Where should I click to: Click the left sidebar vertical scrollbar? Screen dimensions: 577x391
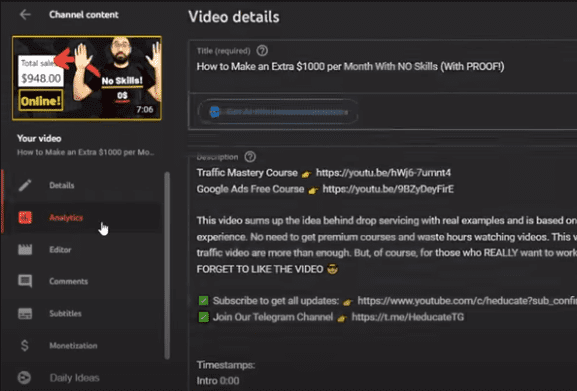pos(167,265)
